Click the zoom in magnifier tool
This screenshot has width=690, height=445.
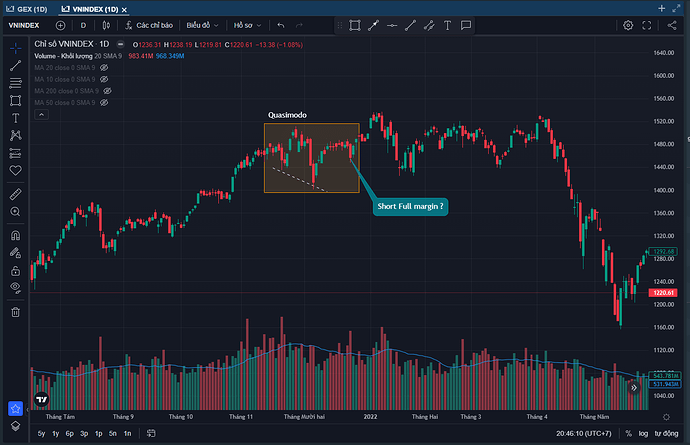[15, 211]
